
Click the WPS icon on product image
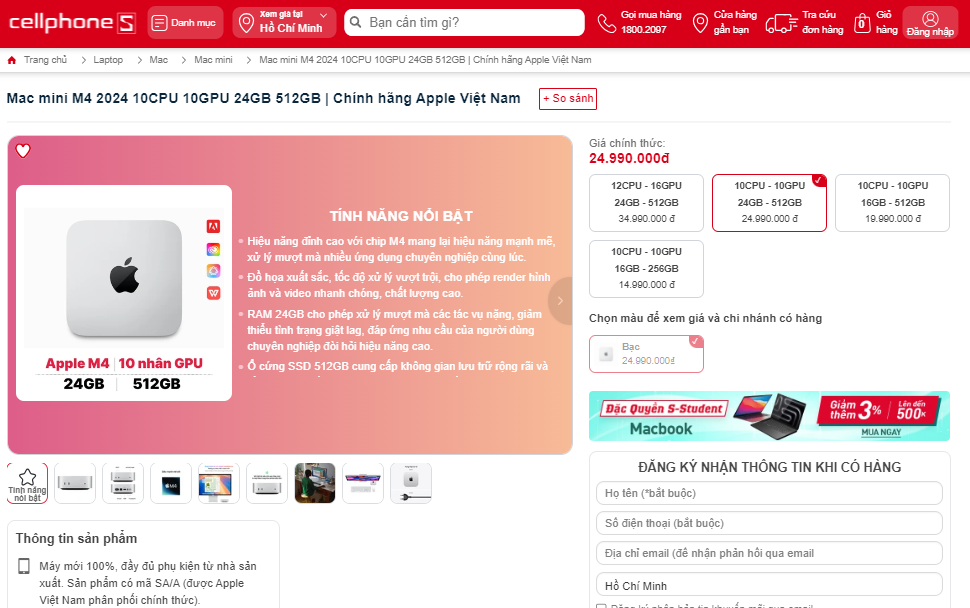213,293
